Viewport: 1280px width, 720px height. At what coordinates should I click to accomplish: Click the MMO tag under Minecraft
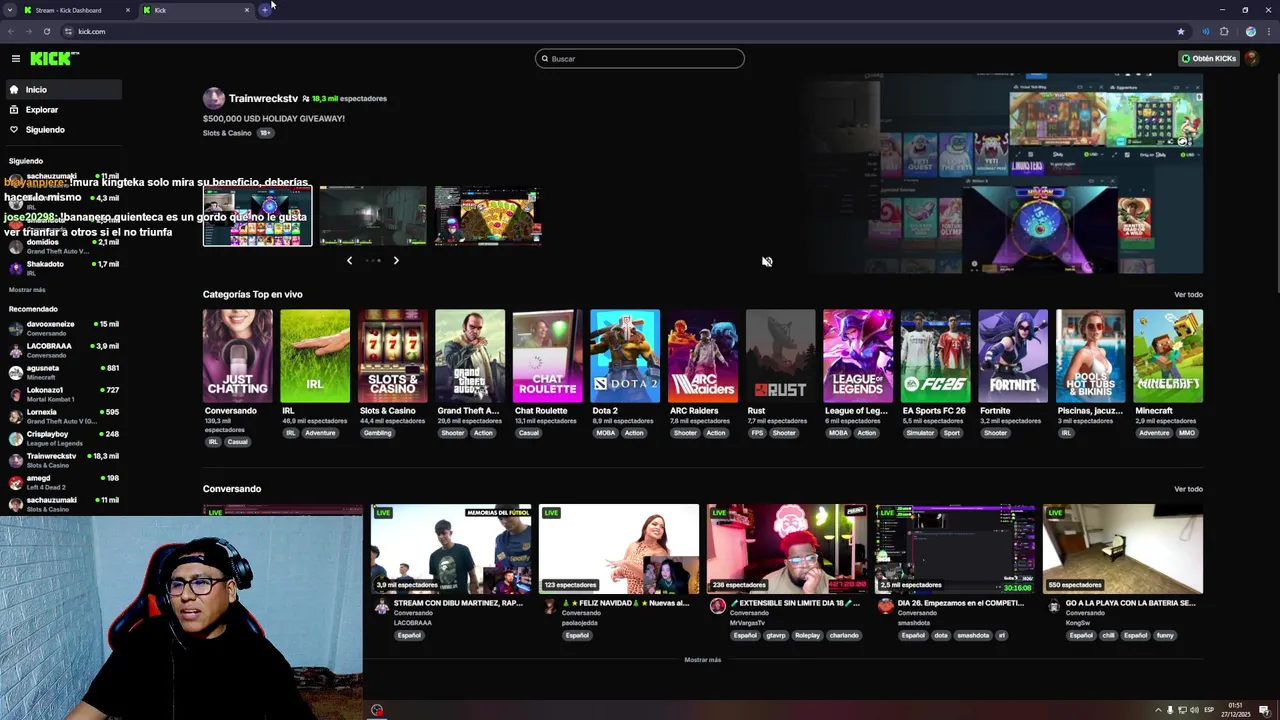coord(1187,433)
